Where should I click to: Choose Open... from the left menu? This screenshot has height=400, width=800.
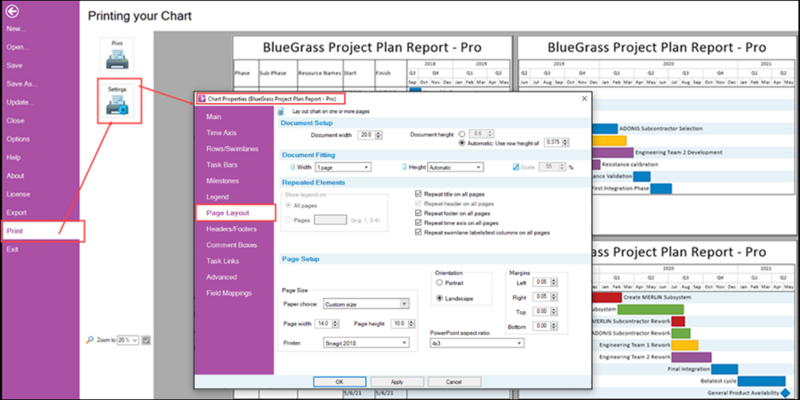tap(17, 47)
